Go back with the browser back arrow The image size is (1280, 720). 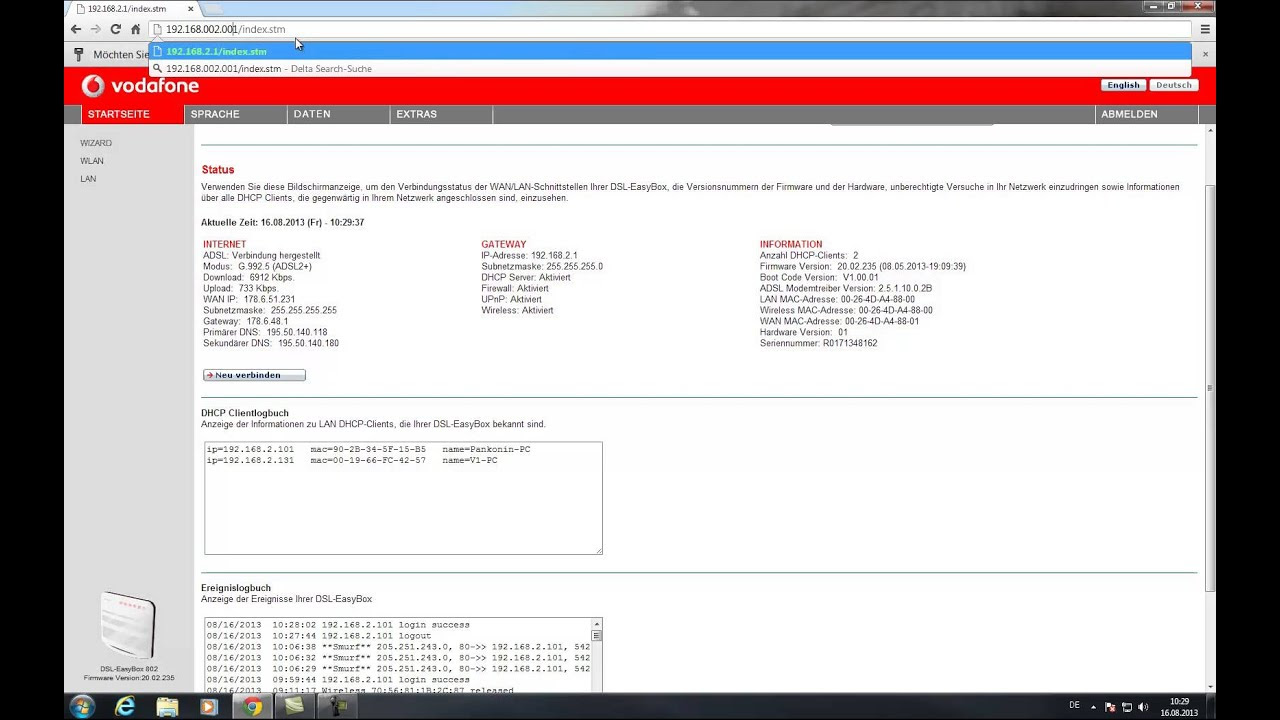[x=76, y=29]
